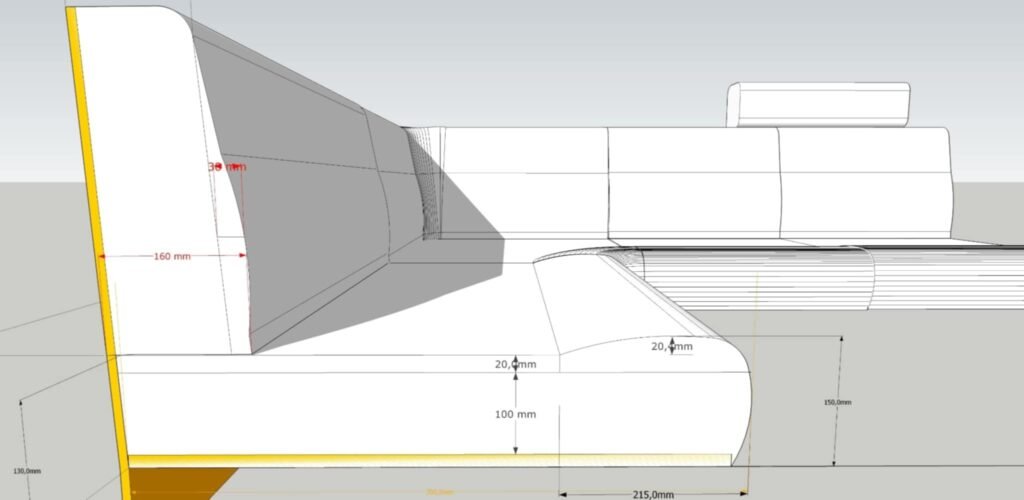Screen dimensions: 1024x500
Task: Click the yellow base strip under the seat
Action: coord(430,460)
